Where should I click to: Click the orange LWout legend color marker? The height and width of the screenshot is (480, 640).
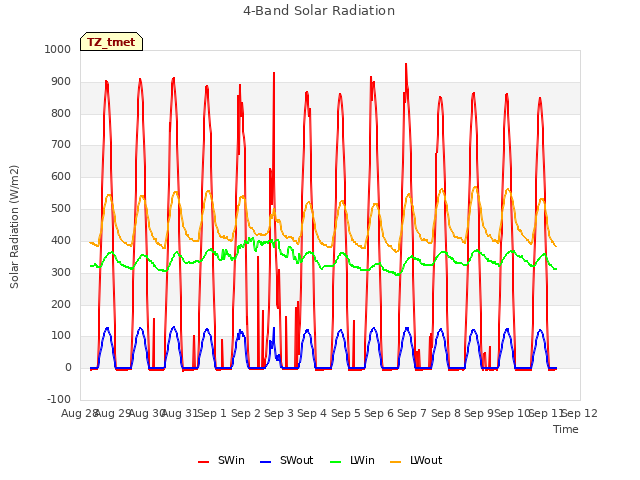(396, 462)
